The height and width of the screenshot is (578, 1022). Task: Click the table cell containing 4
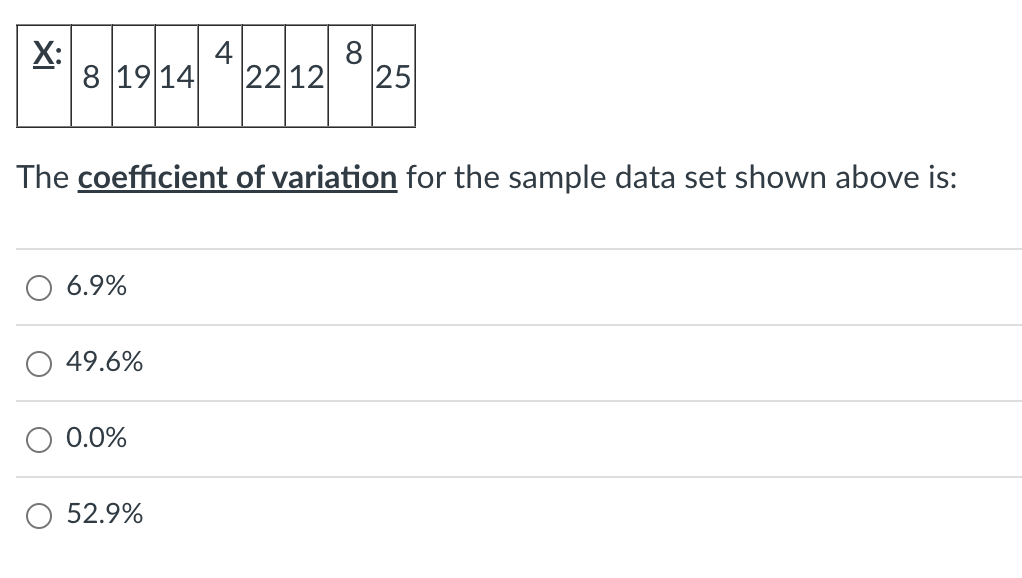[220, 55]
